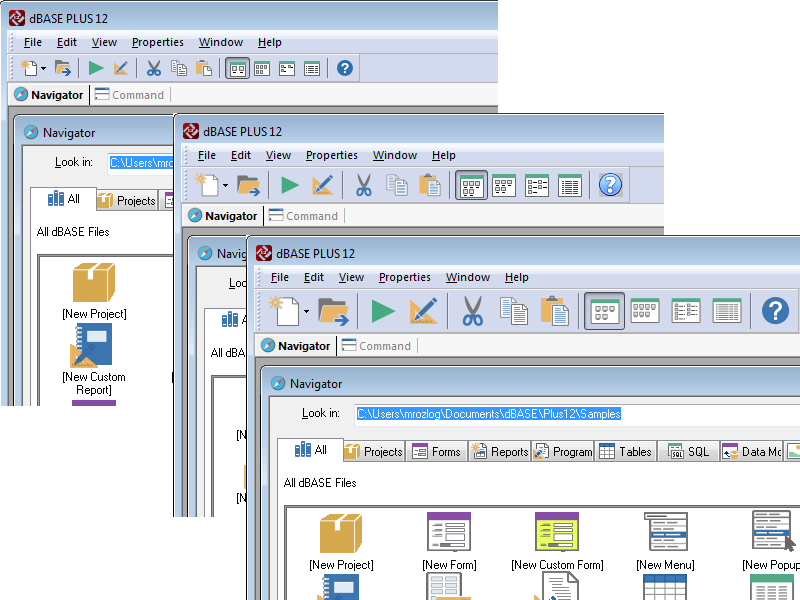Screen dimensions: 800x600
Task: Open the New dropdown arrow in the middle window
Action: tap(225, 185)
